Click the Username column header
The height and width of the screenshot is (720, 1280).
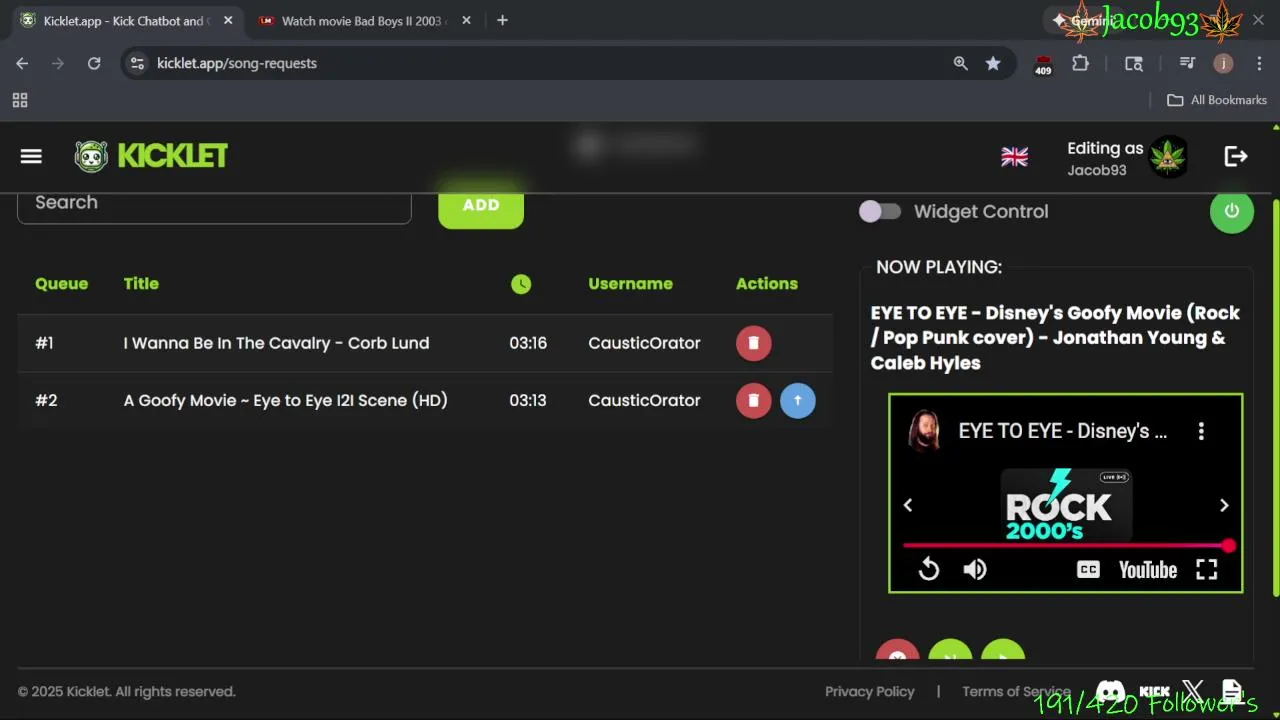(x=630, y=284)
